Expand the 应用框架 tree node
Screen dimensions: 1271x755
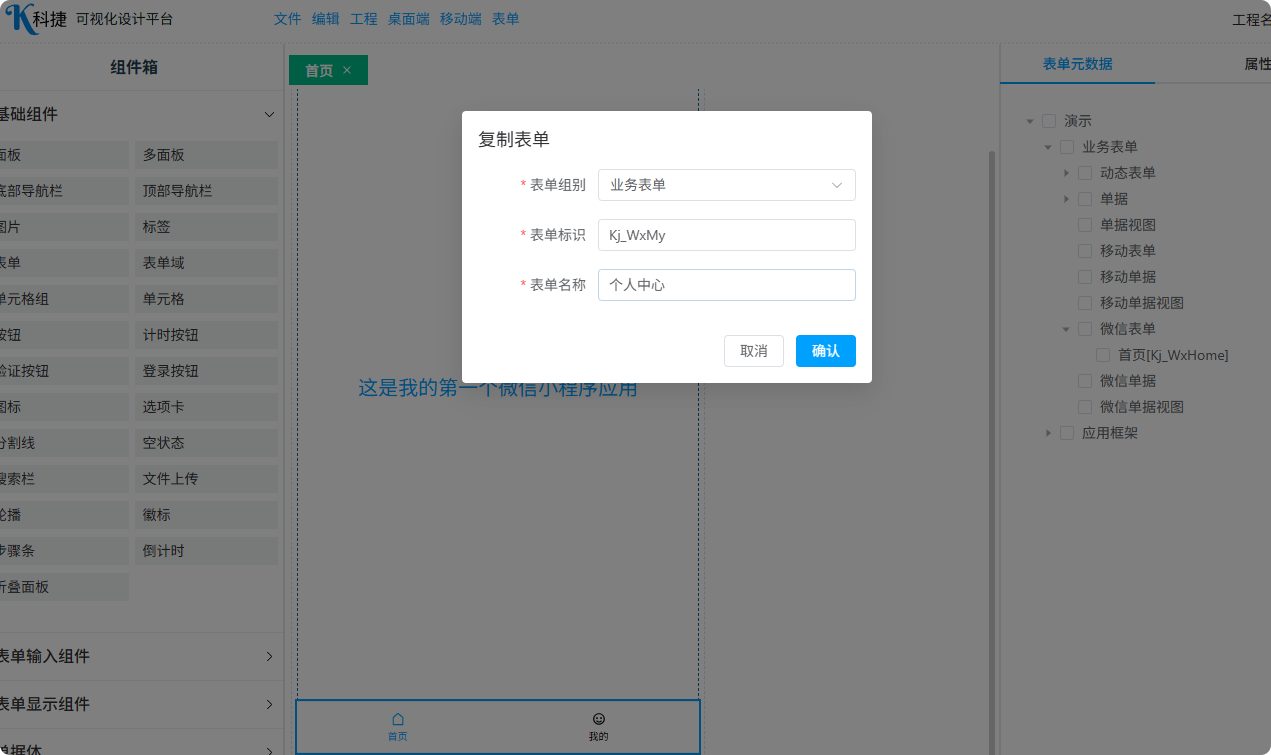1049,433
